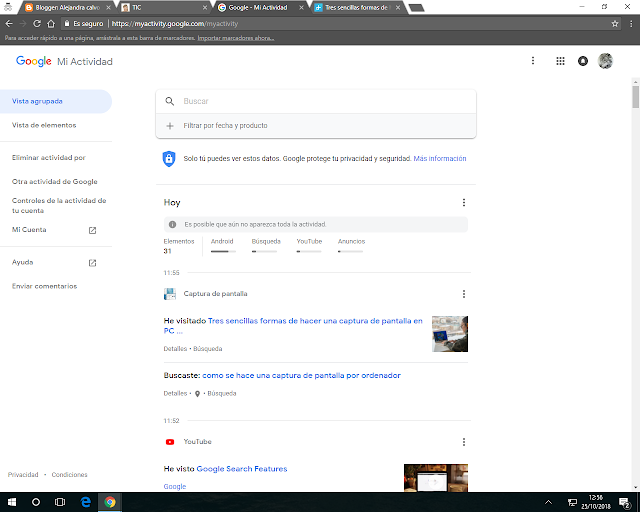Filter activity by Android
Viewport: 640px width, 512px height.
pyautogui.click(x=223, y=246)
